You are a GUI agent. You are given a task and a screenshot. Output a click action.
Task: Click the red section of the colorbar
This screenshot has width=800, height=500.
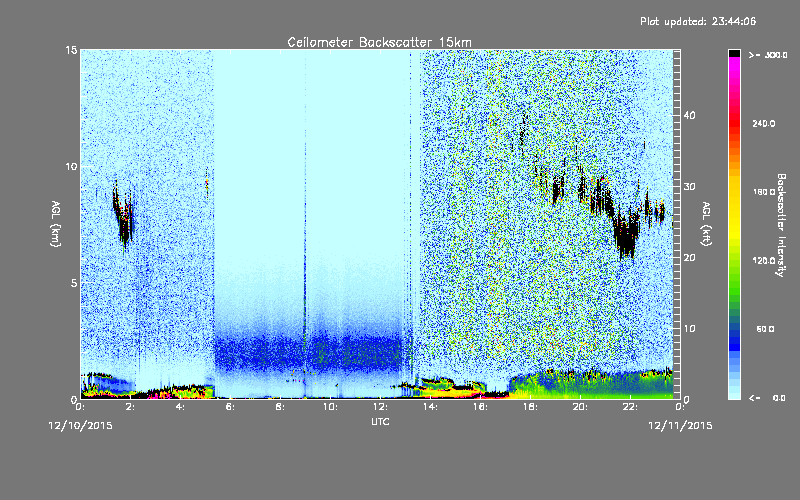point(734,124)
